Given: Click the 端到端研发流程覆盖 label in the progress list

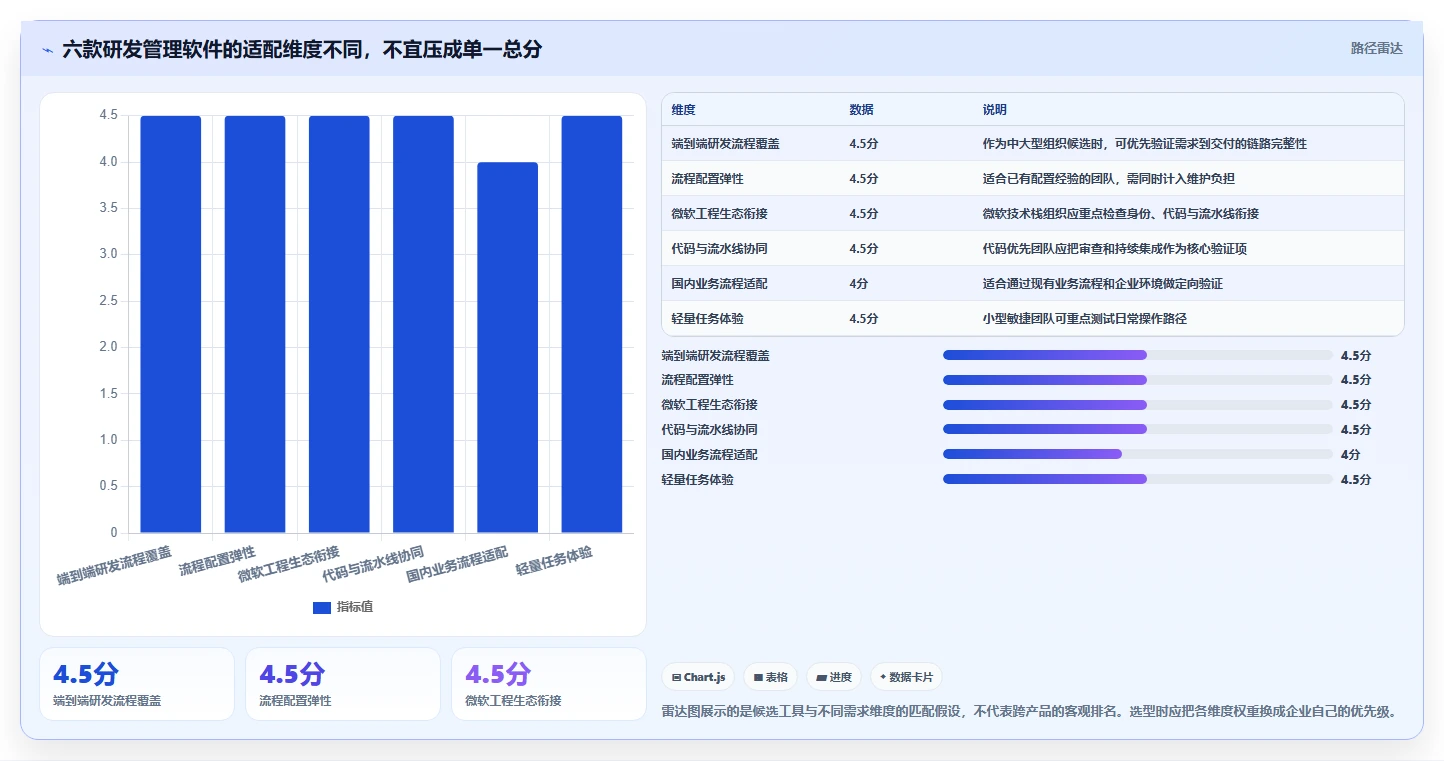Looking at the screenshot, I should click(715, 355).
